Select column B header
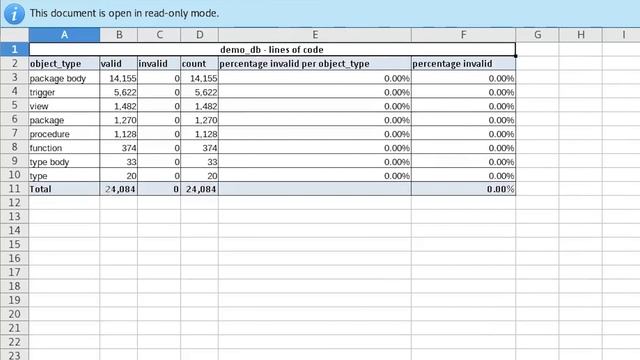640x360 pixels. coord(119,35)
